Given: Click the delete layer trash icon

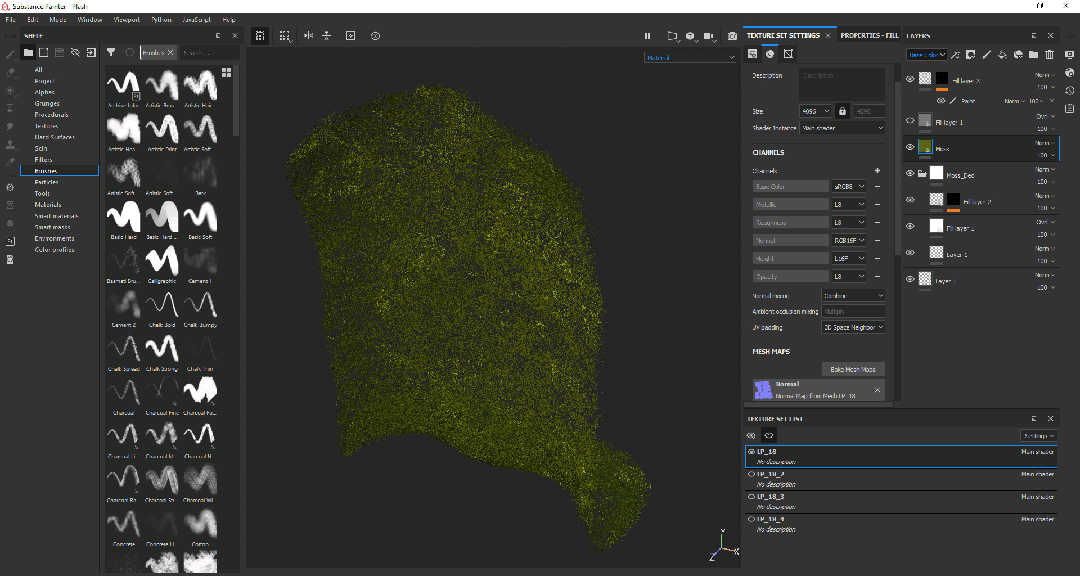Looking at the screenshot, I should click(1049, 54).
